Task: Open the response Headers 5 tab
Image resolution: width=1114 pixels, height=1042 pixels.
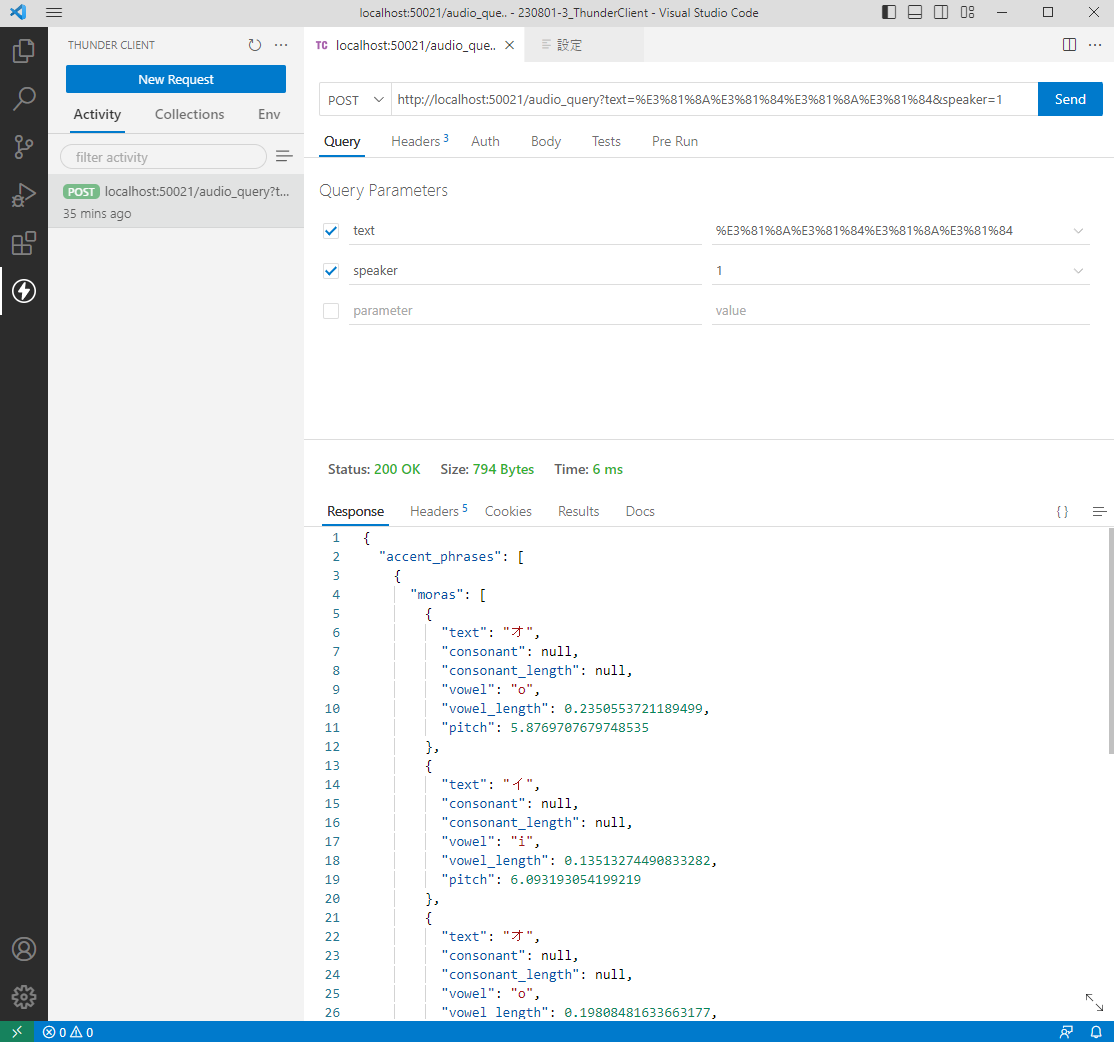Action: [438, 511]
